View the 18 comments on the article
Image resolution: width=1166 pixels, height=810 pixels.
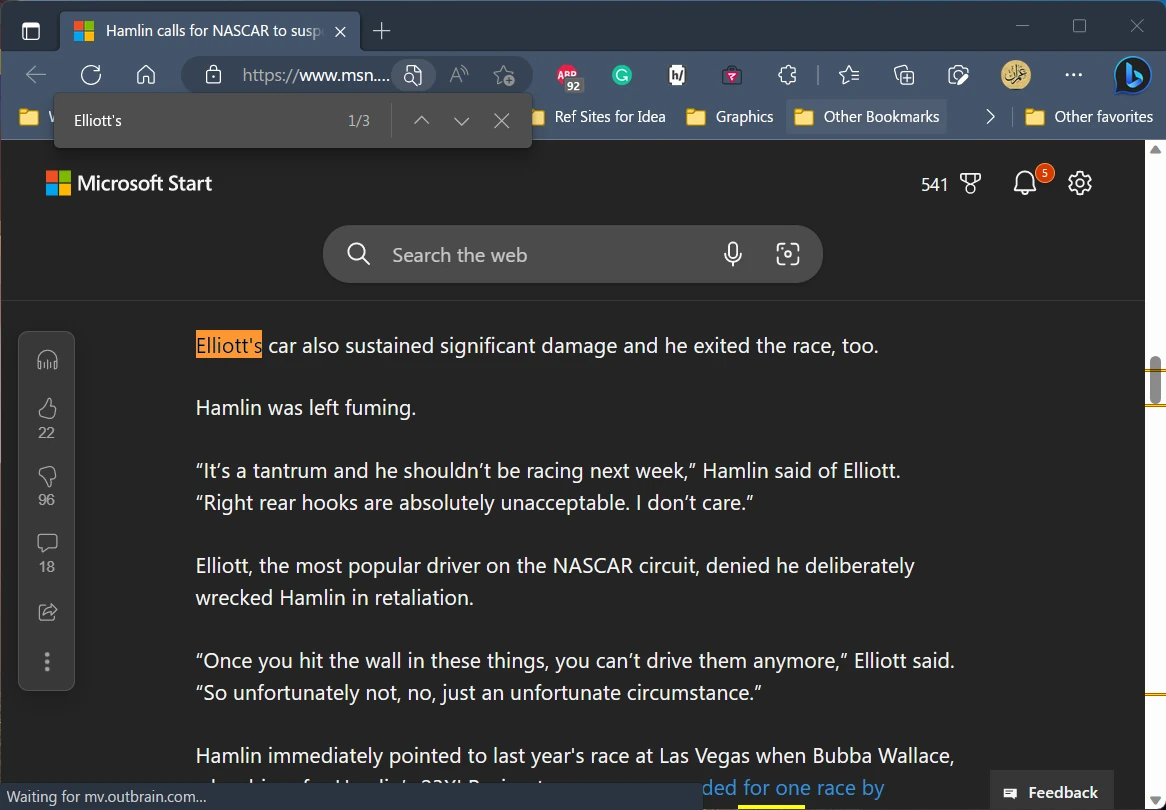[x=46, y=543]
